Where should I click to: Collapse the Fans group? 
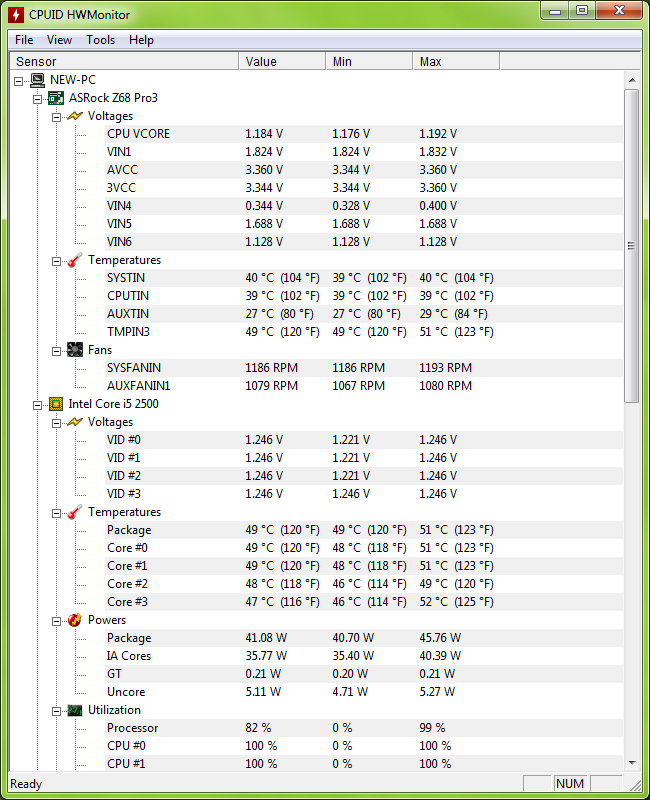(56, 351)
